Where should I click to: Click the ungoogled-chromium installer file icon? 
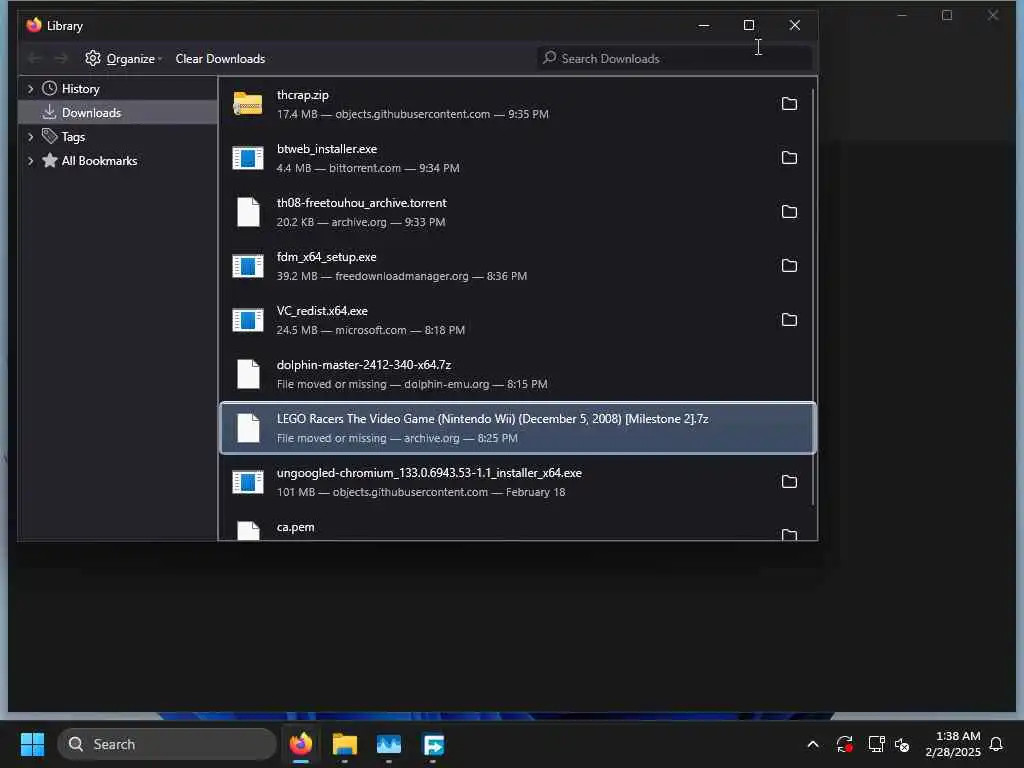click(248, 482)
